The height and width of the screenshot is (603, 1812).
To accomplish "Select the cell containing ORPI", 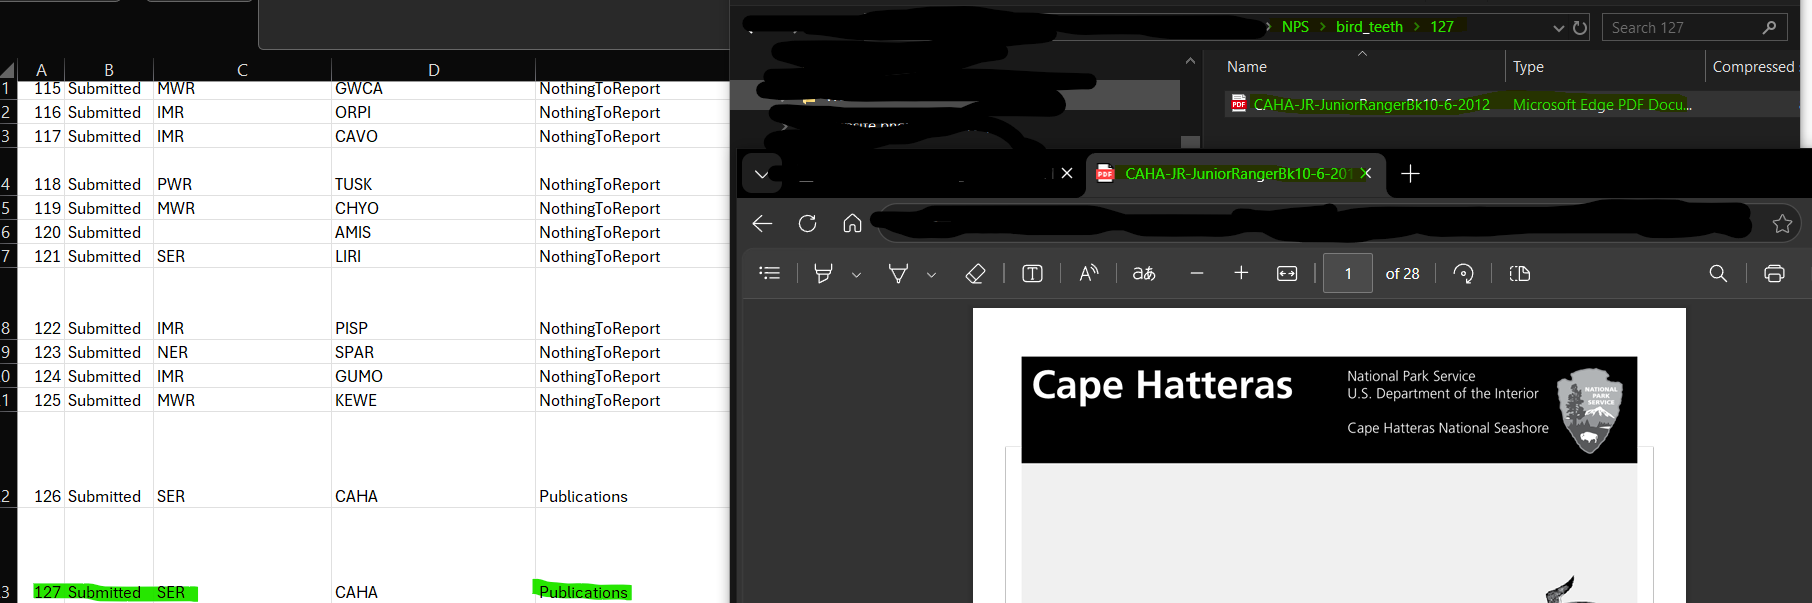I will 433,112.
